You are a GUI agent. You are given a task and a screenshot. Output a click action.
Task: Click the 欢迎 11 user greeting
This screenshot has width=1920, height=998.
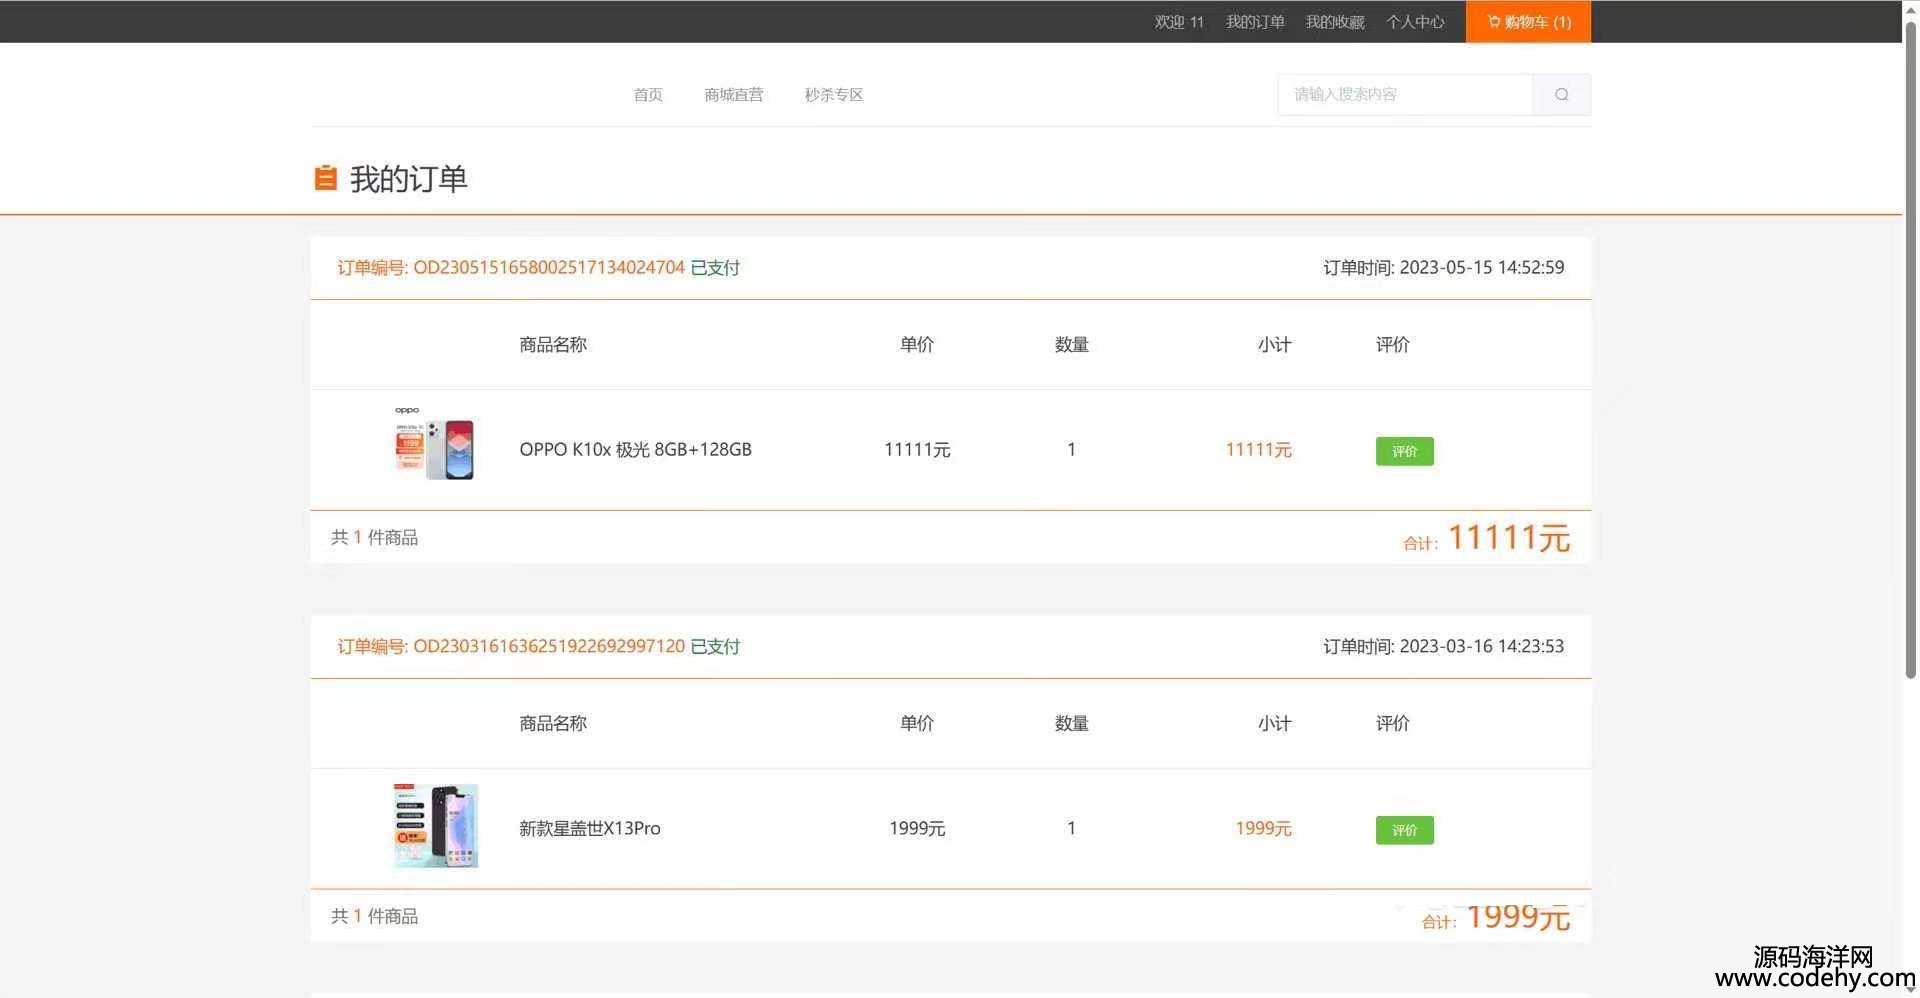pos(1179,21)
